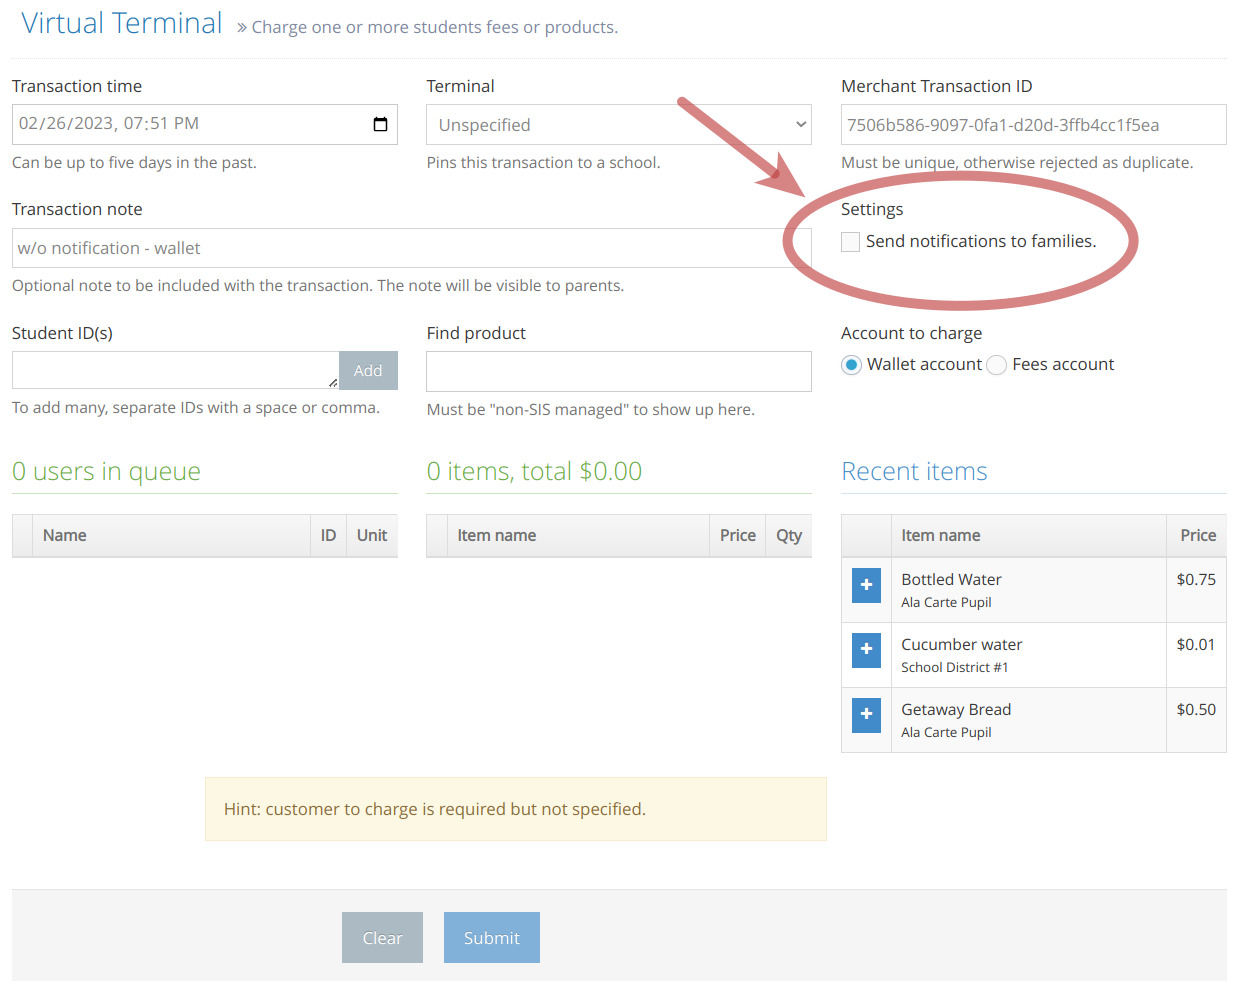
Task: Select the Wallet account option
Action: point(851,365)
